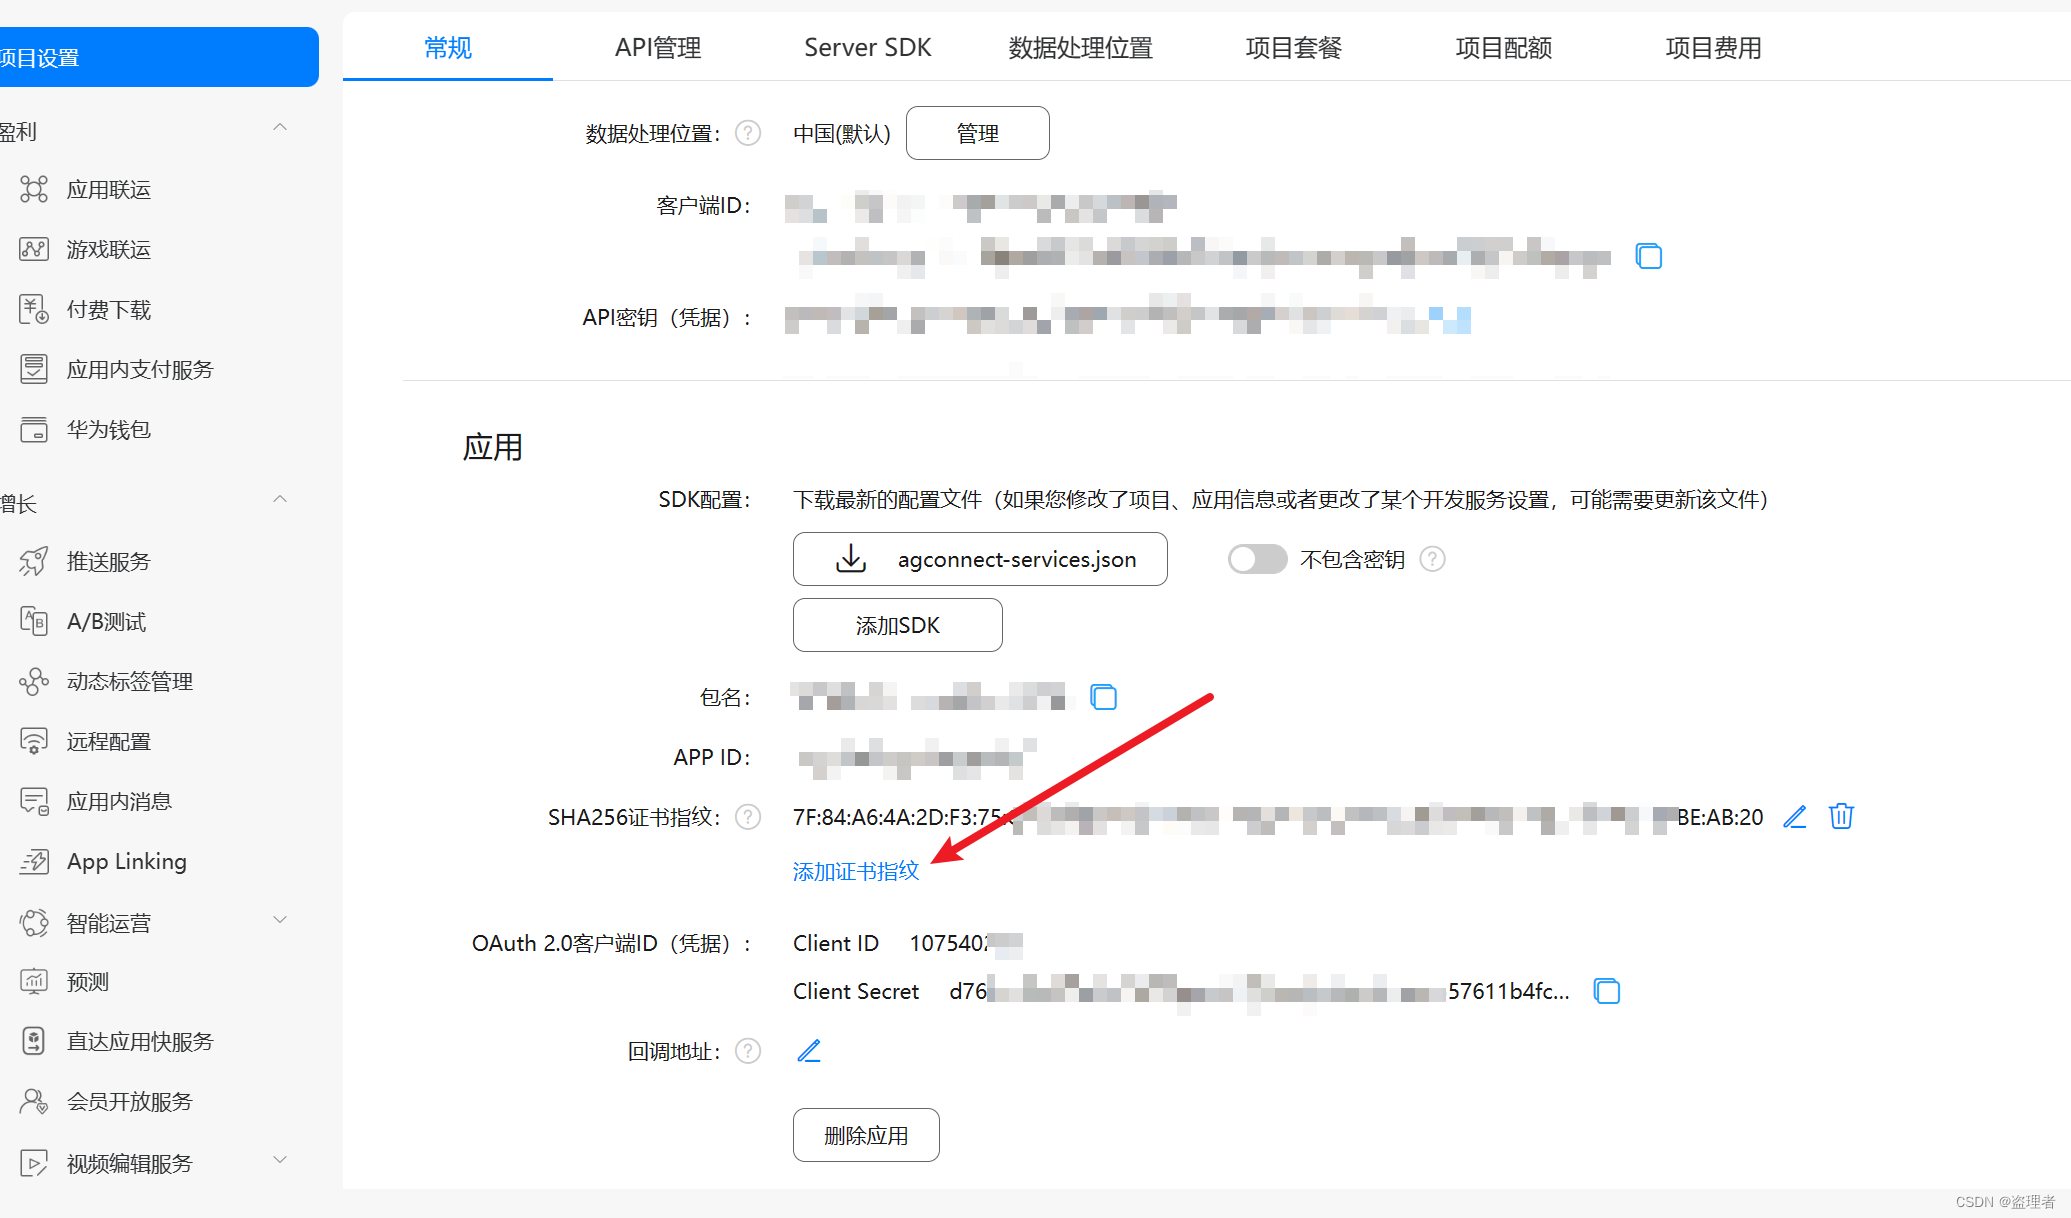The height and width of the screenshot is (1218, 2071).
Task: Open 华为钱包 in the sidebar
Action: (x=108, y=430)
